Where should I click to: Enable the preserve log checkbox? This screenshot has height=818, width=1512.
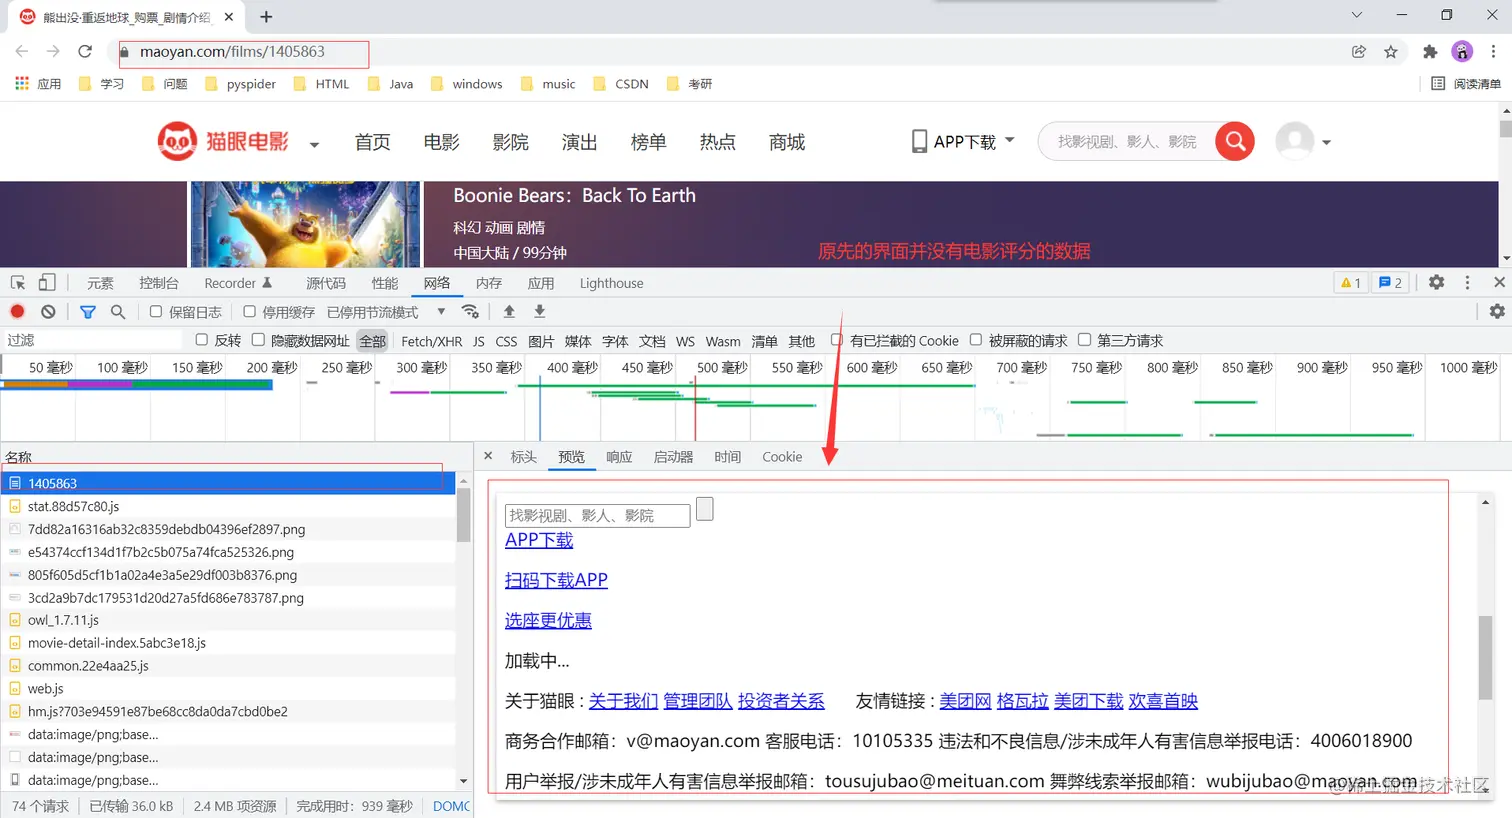click(156, 312)
